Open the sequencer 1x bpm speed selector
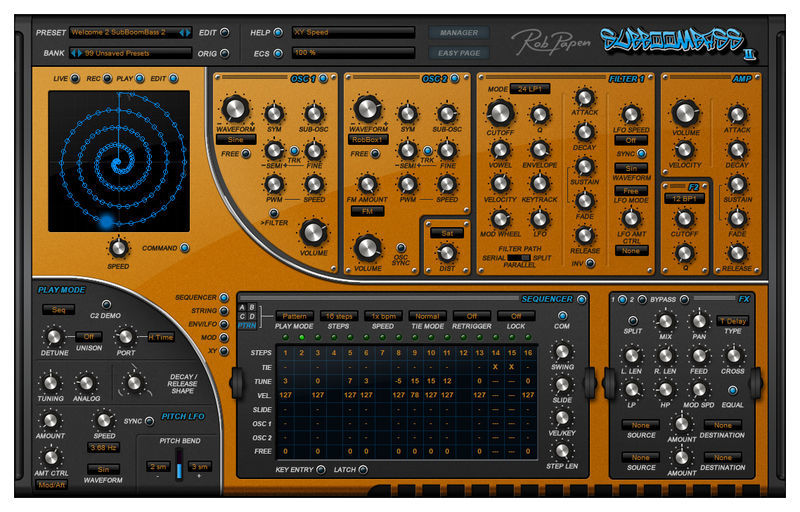This screenshot has width=800, height=512. coord(383,316)
